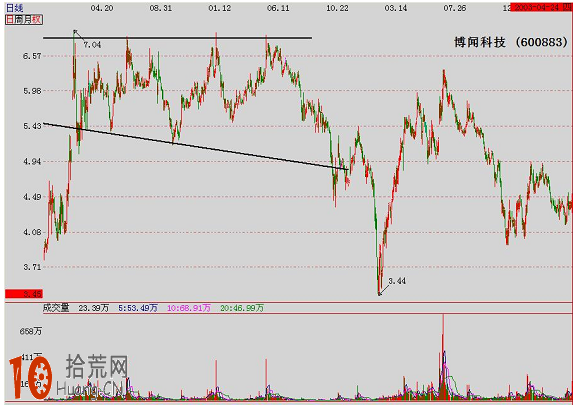Click the 04.20 date label on time axis
This screenshot has height=406, width=575.
pos(102,8)
